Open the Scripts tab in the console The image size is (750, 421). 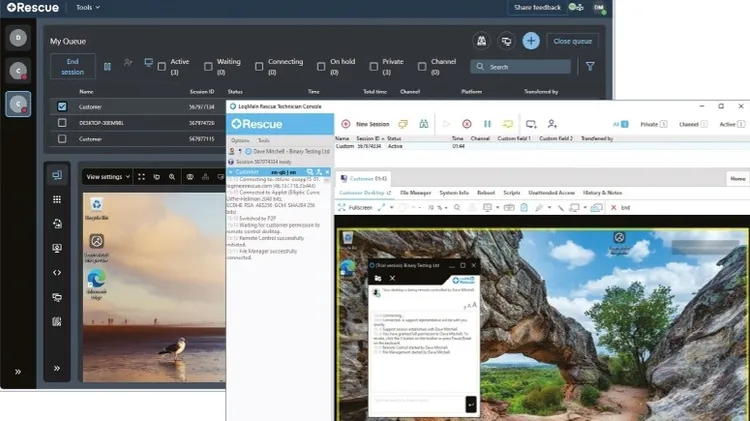coord(511,192)
